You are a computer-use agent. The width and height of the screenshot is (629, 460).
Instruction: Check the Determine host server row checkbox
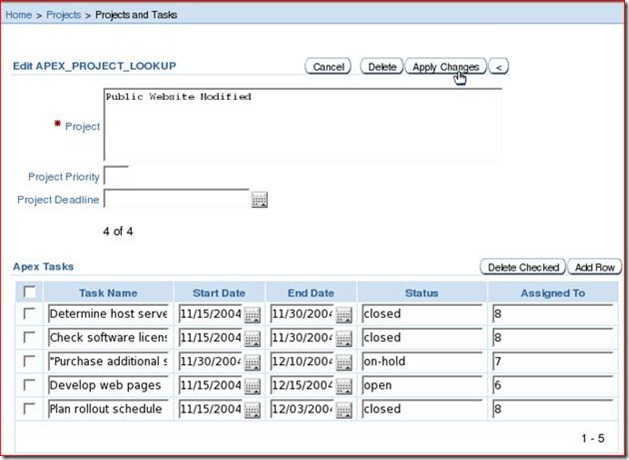coord(29,313)
